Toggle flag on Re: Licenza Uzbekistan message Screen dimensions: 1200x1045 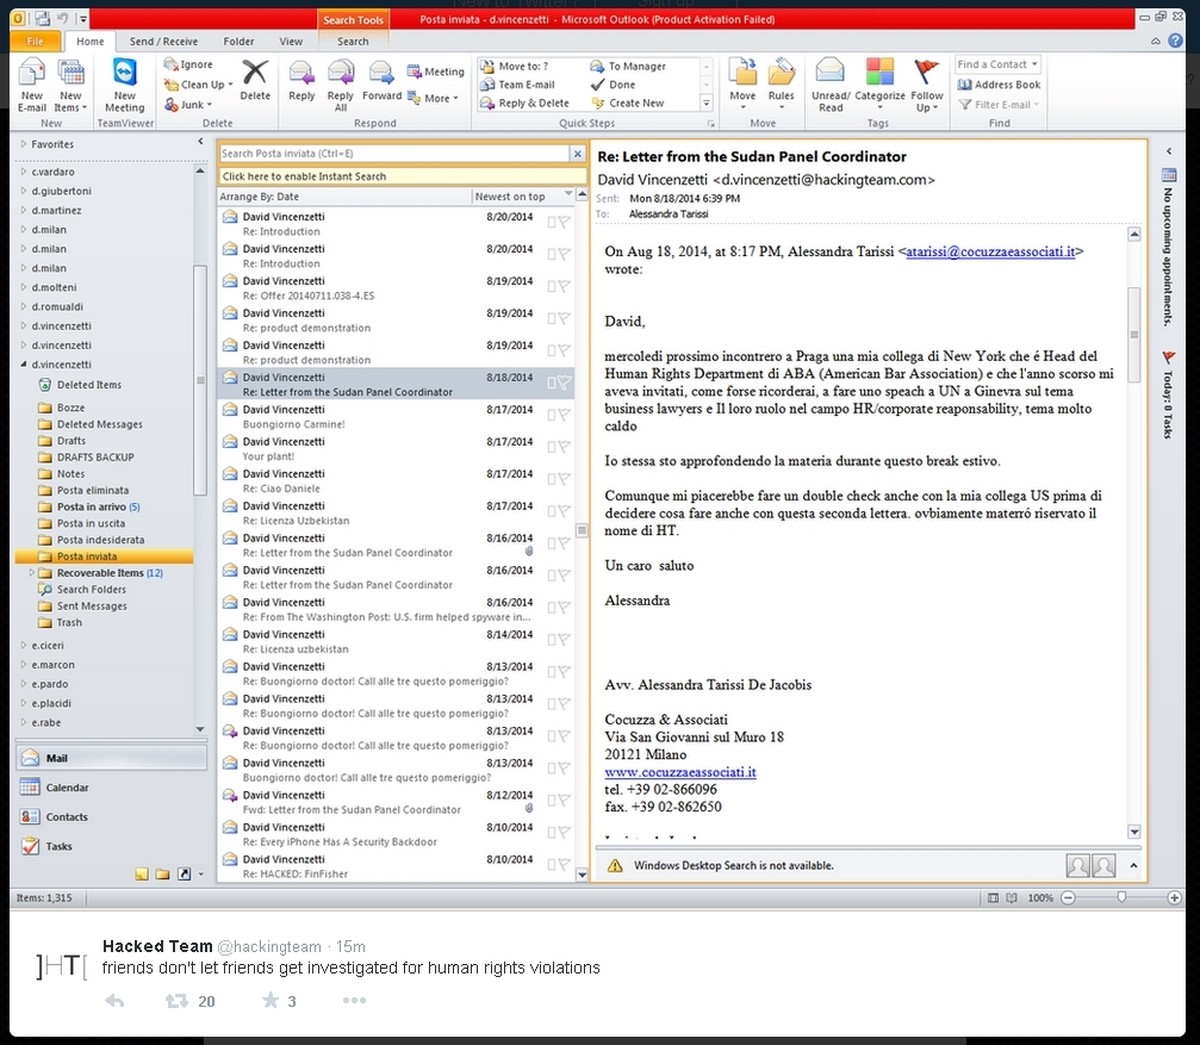(x=564, y=510)
